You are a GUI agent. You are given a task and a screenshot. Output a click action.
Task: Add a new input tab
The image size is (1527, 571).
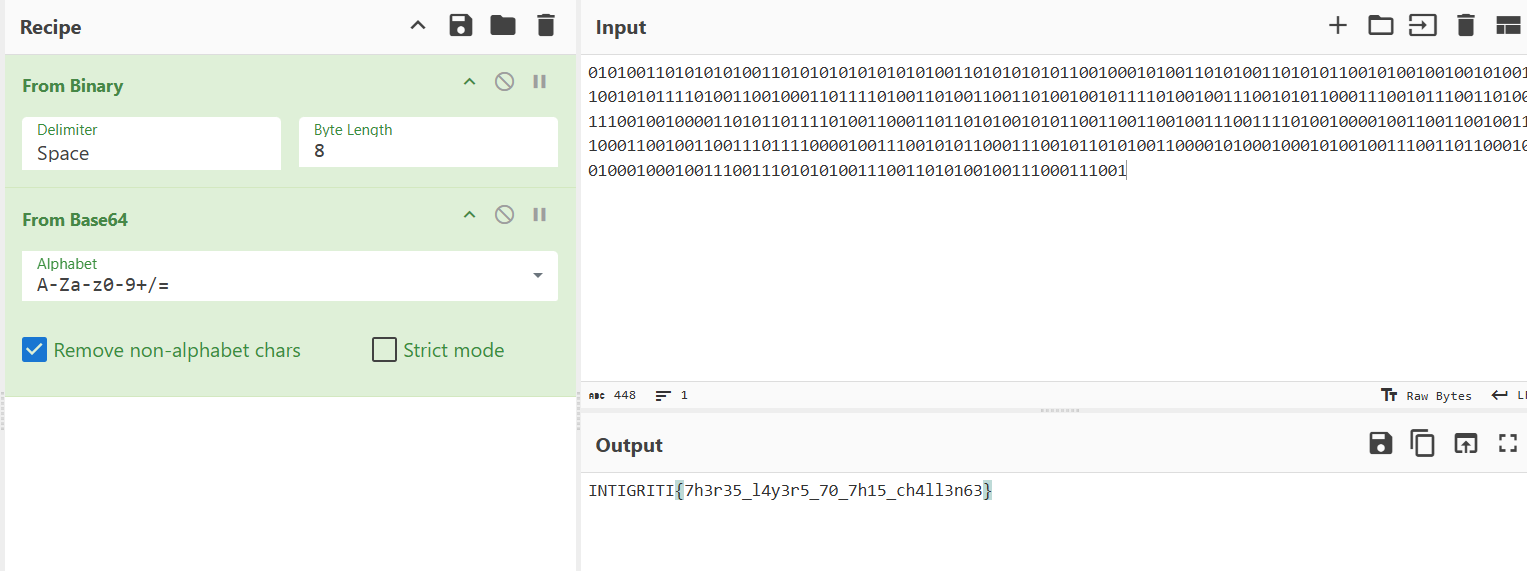pos(1337,26)
